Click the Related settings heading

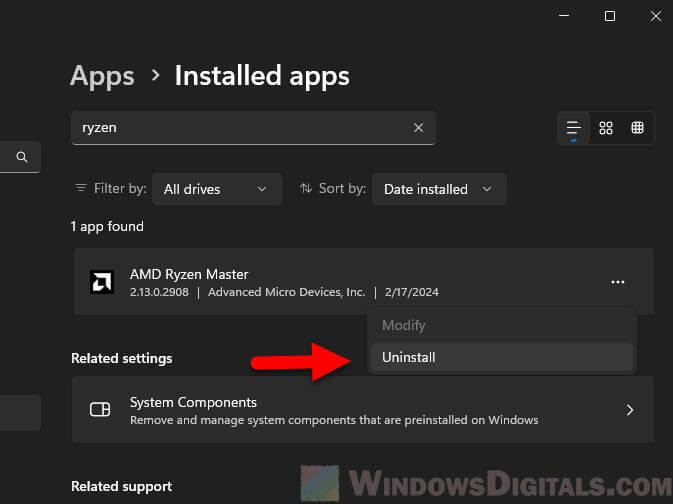(x=121, y=358)
